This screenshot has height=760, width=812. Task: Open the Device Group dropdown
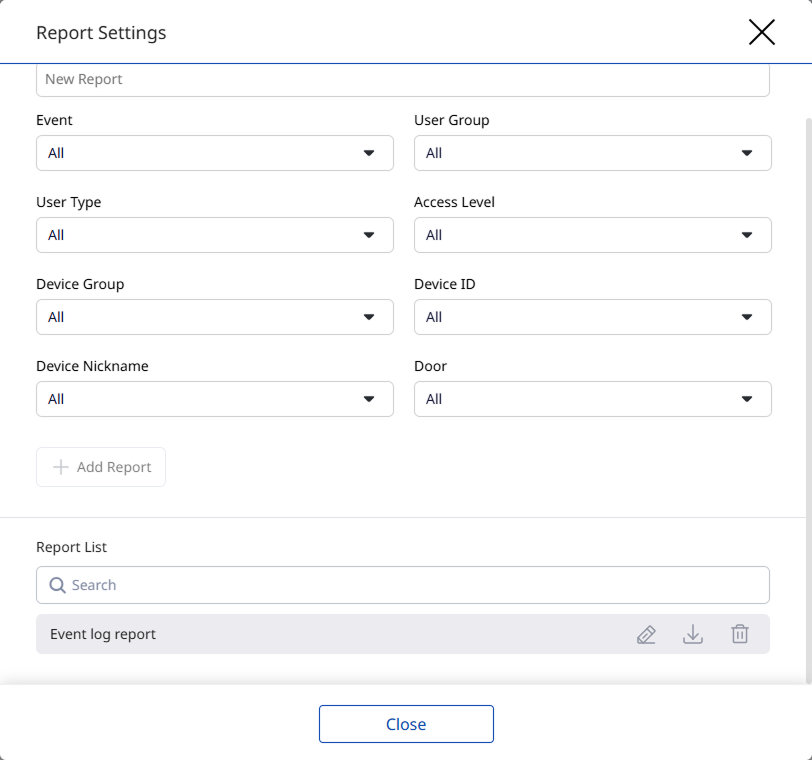214,317
